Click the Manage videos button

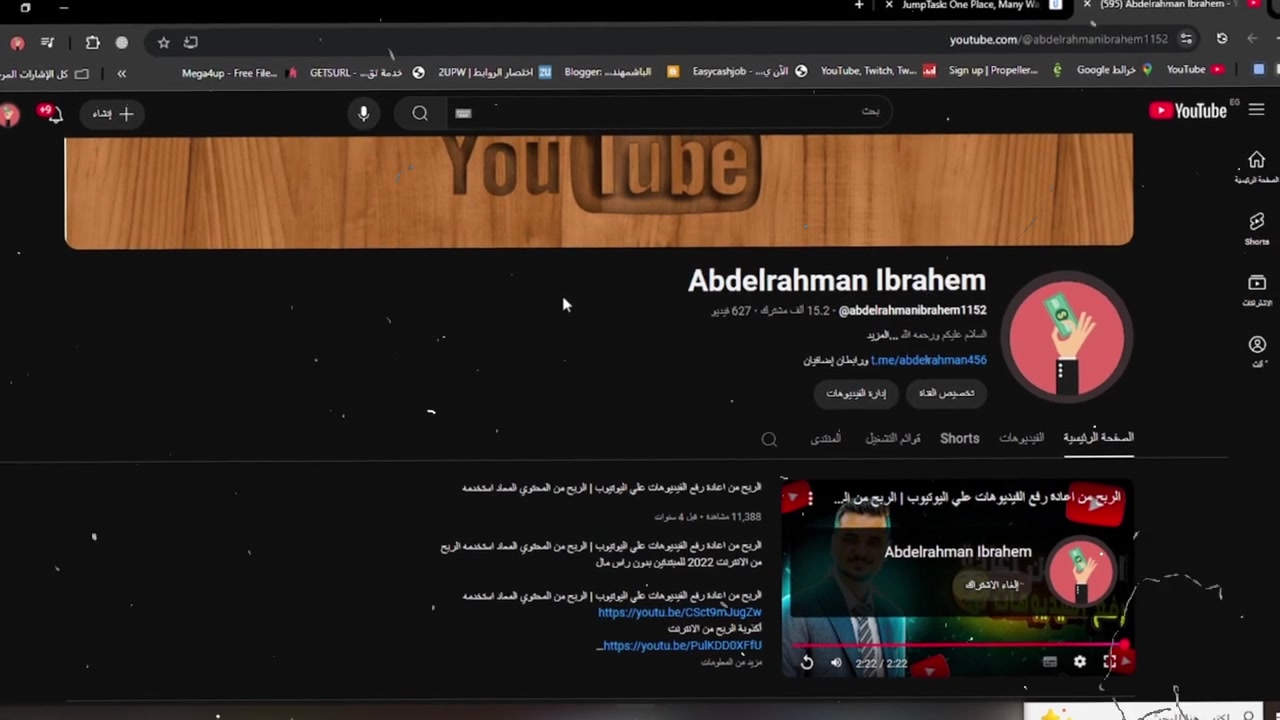coord(856,393)
